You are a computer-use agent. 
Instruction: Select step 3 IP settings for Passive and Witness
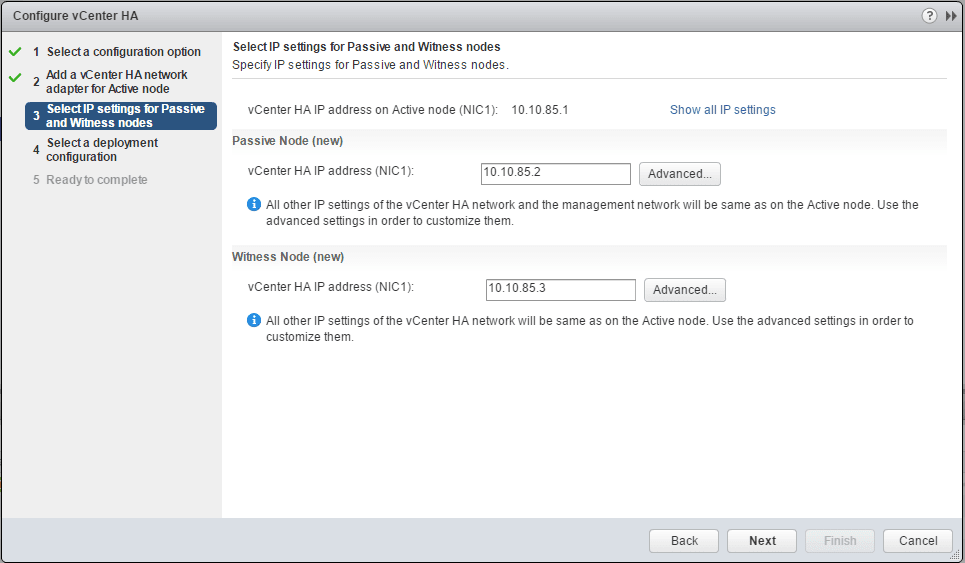coord(125,116)
